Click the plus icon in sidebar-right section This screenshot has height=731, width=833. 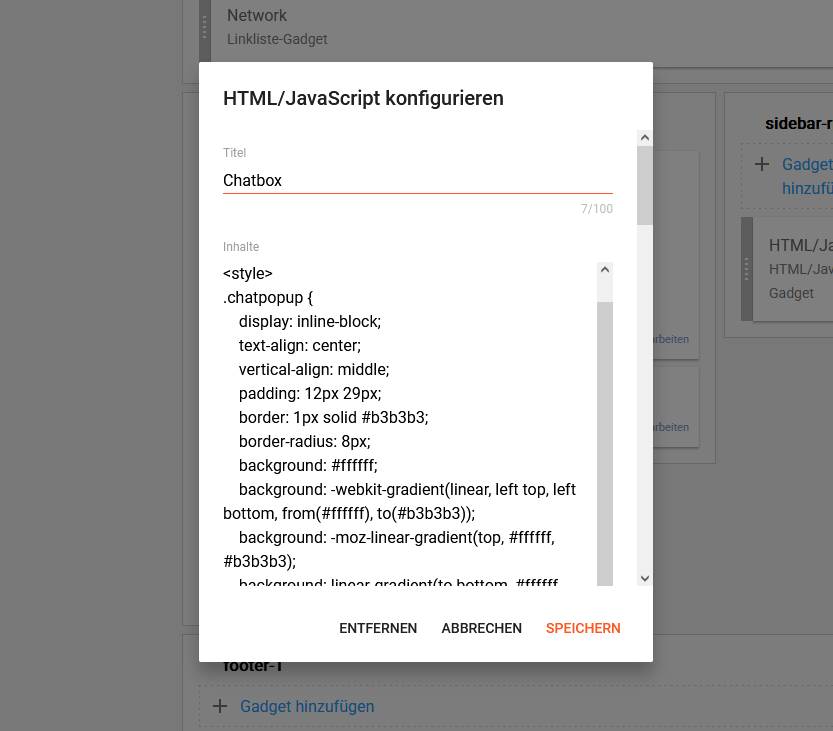[761, 164]
